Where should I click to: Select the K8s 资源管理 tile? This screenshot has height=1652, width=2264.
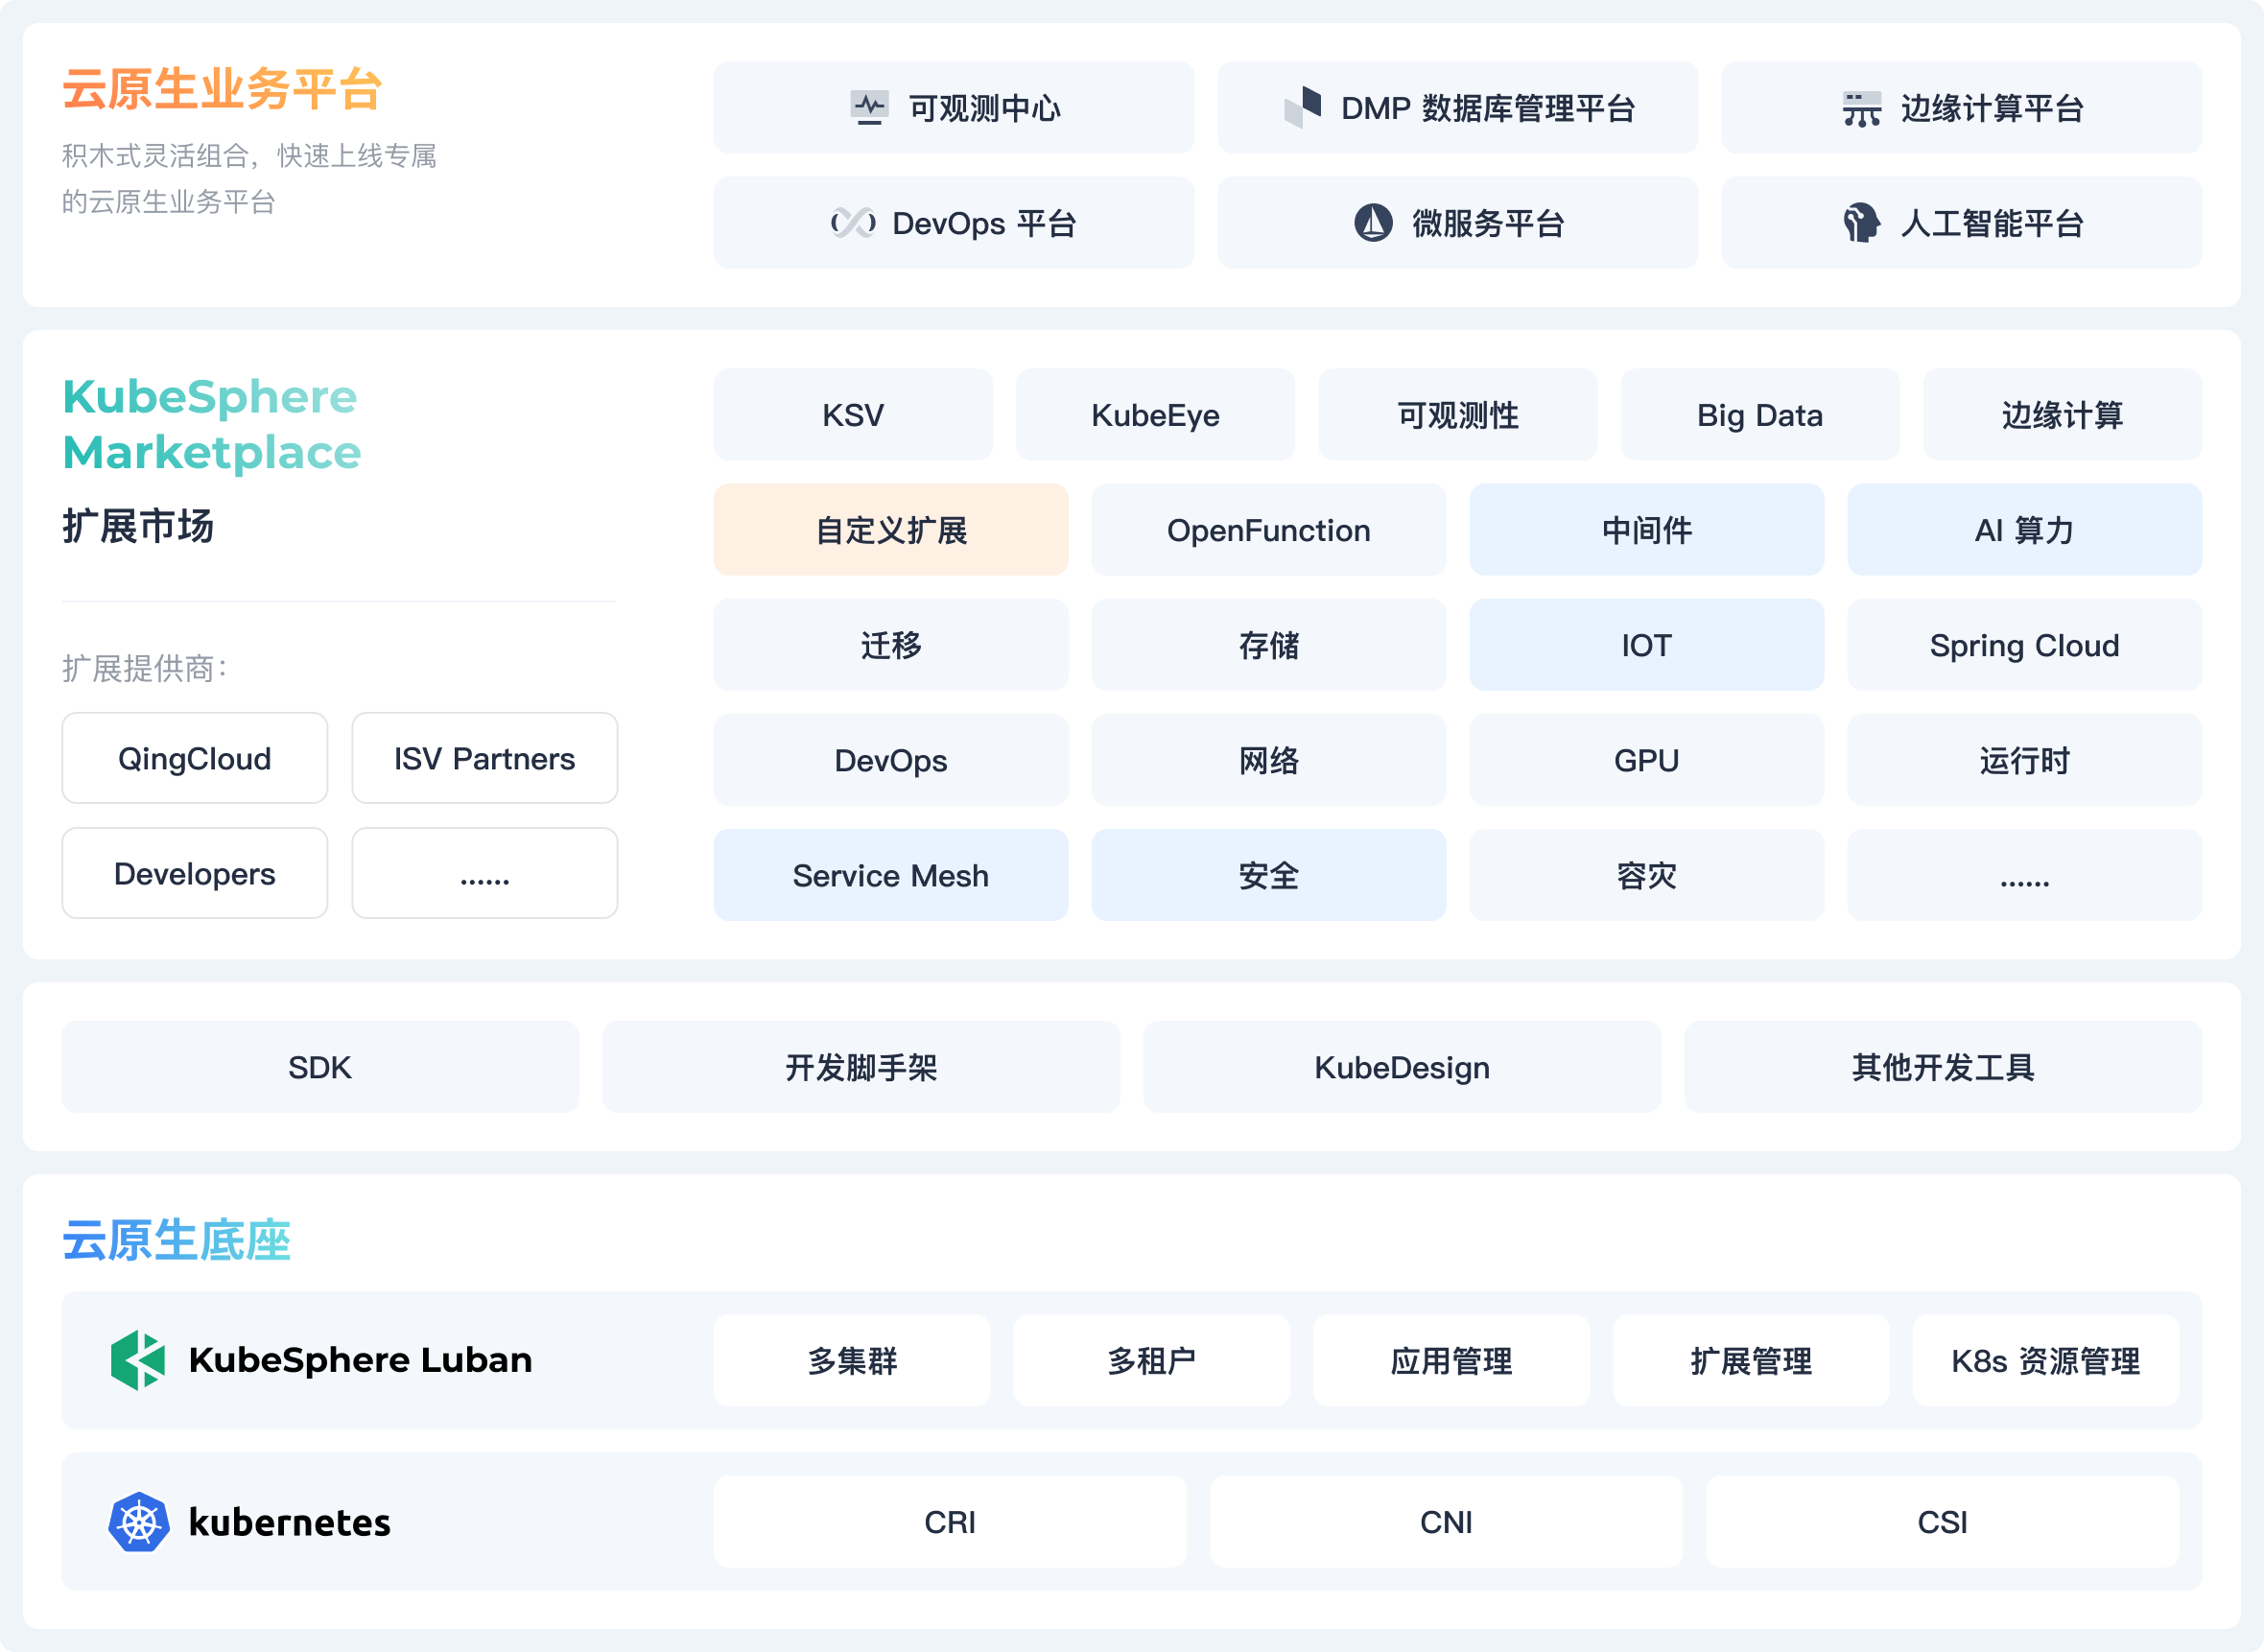tap(2045, 1360)
